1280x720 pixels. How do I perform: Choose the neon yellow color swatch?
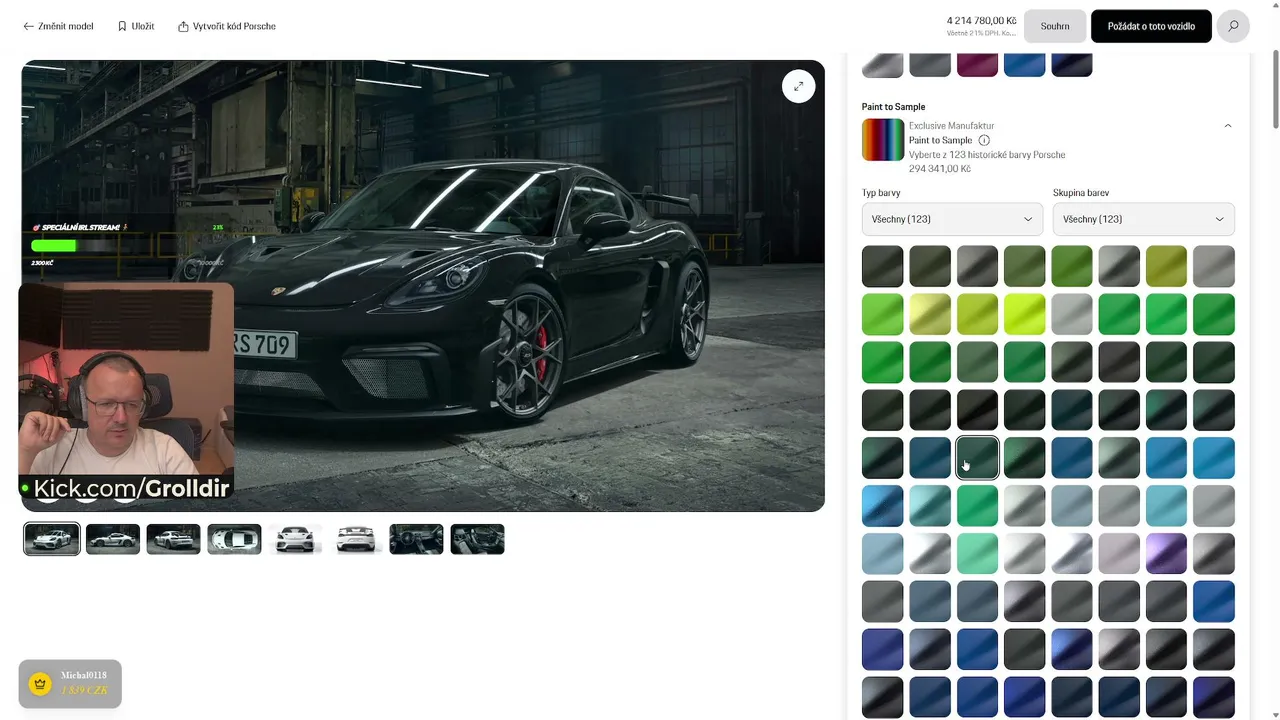coord(1024,314)
